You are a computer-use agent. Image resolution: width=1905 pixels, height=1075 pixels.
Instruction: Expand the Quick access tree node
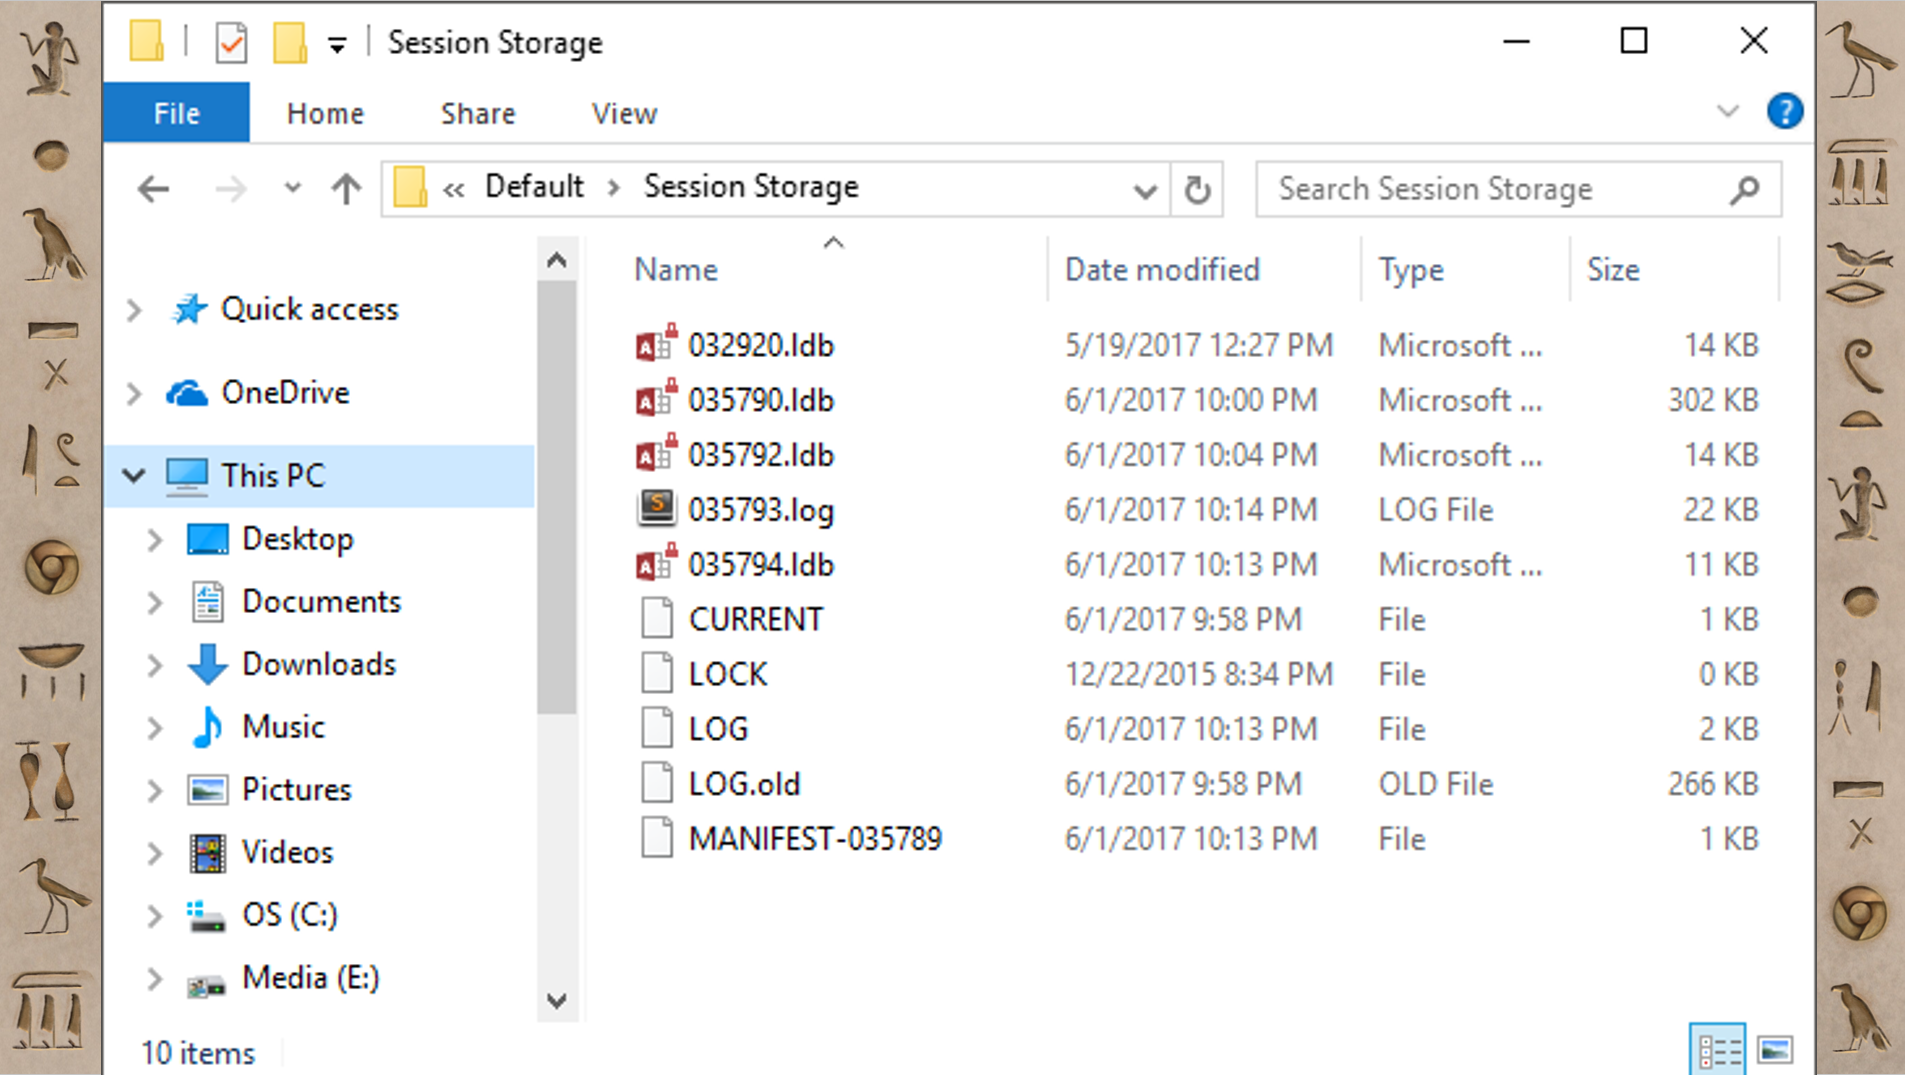click(134, 310)
